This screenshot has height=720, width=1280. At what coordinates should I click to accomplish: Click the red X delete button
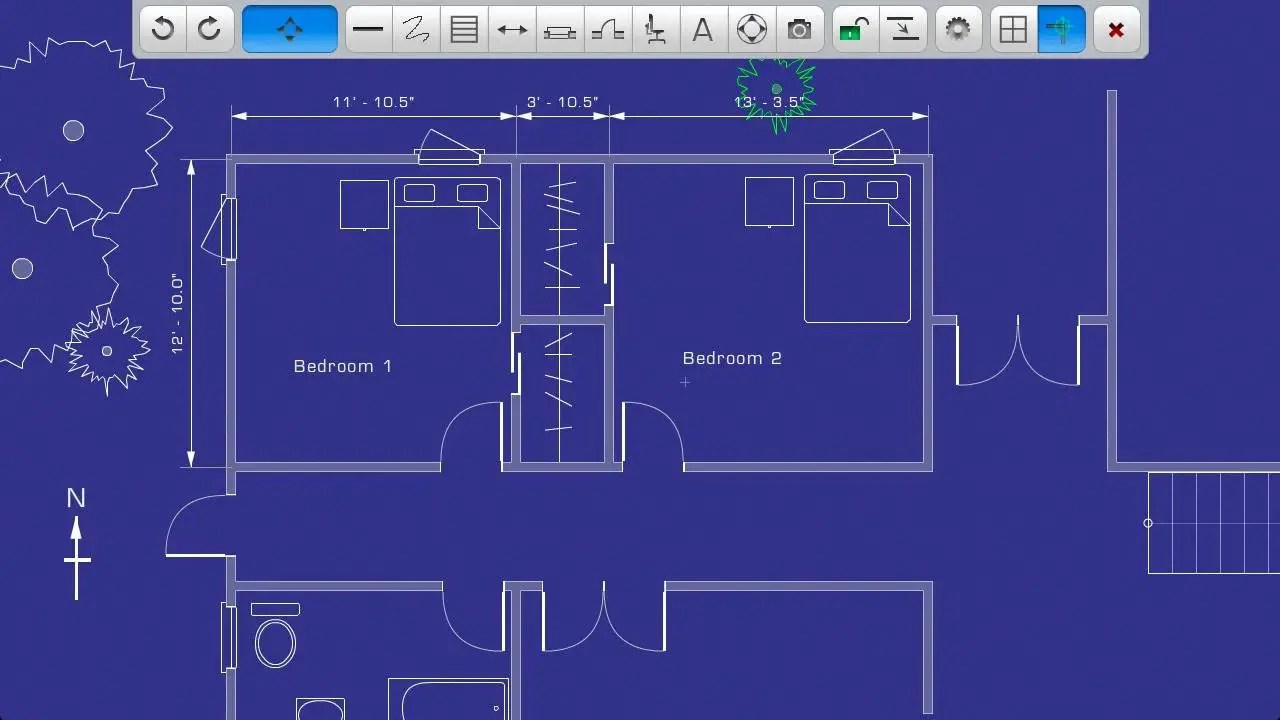(x=1116, y=29)
